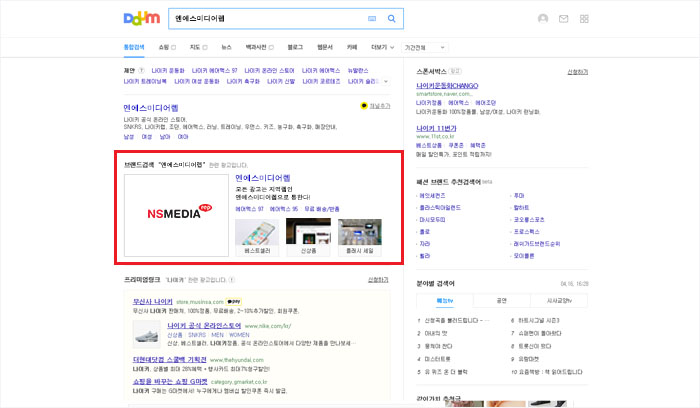Click ranked search term 유랑마켓

point(529,359)
